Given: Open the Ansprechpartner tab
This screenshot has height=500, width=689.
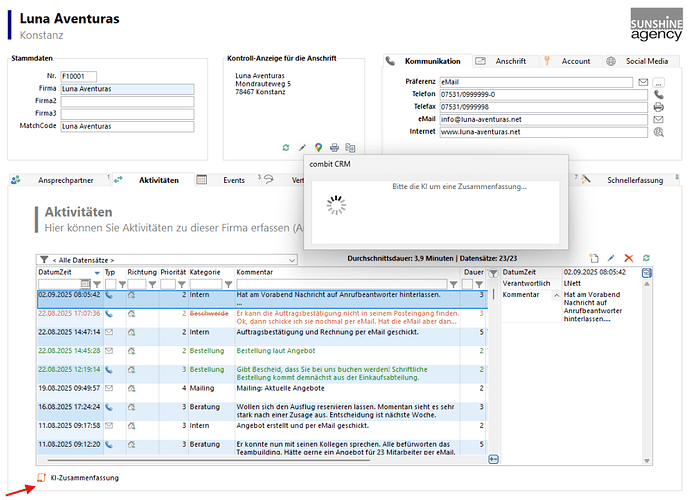Looking at the screenshot, I should pyautogui.click(x=64, y=180).
